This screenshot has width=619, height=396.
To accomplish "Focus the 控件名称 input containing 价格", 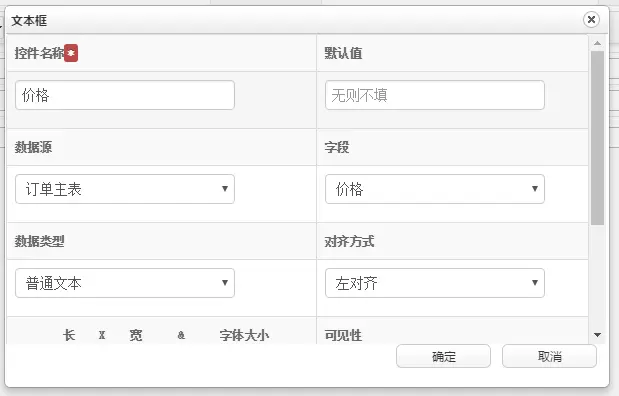I will coord(125,95).
